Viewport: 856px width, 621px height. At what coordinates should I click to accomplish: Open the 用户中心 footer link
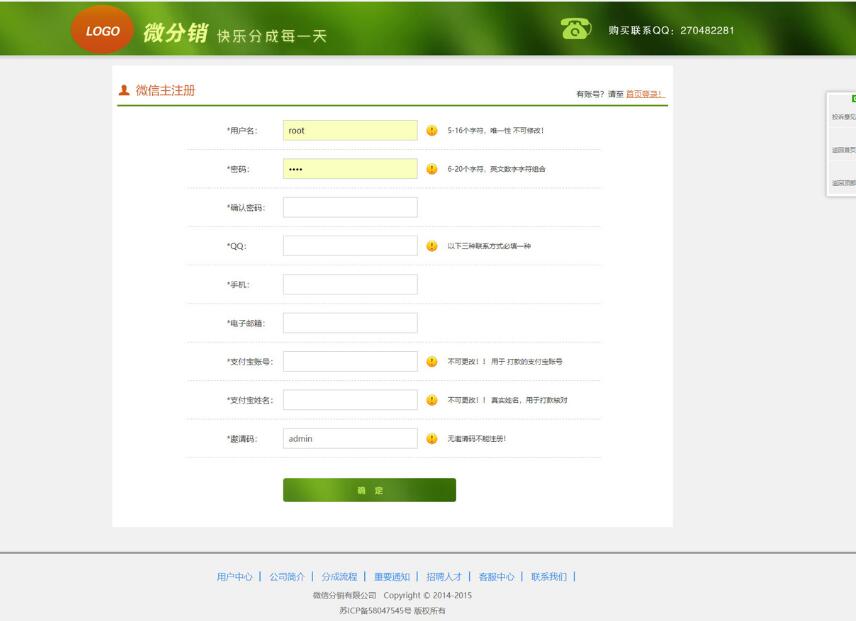234,575
